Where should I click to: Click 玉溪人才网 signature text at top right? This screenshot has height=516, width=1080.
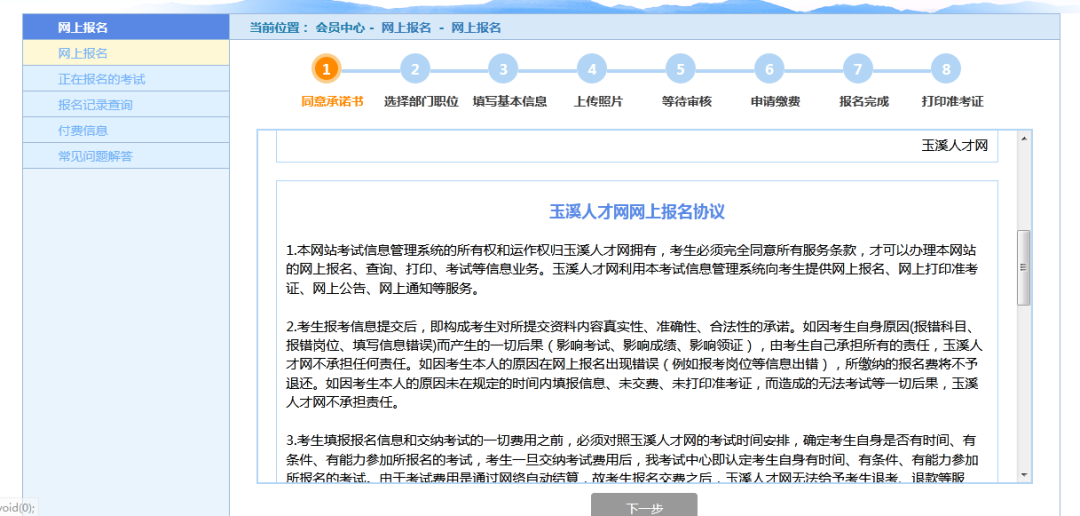click(x=955, y=145)
